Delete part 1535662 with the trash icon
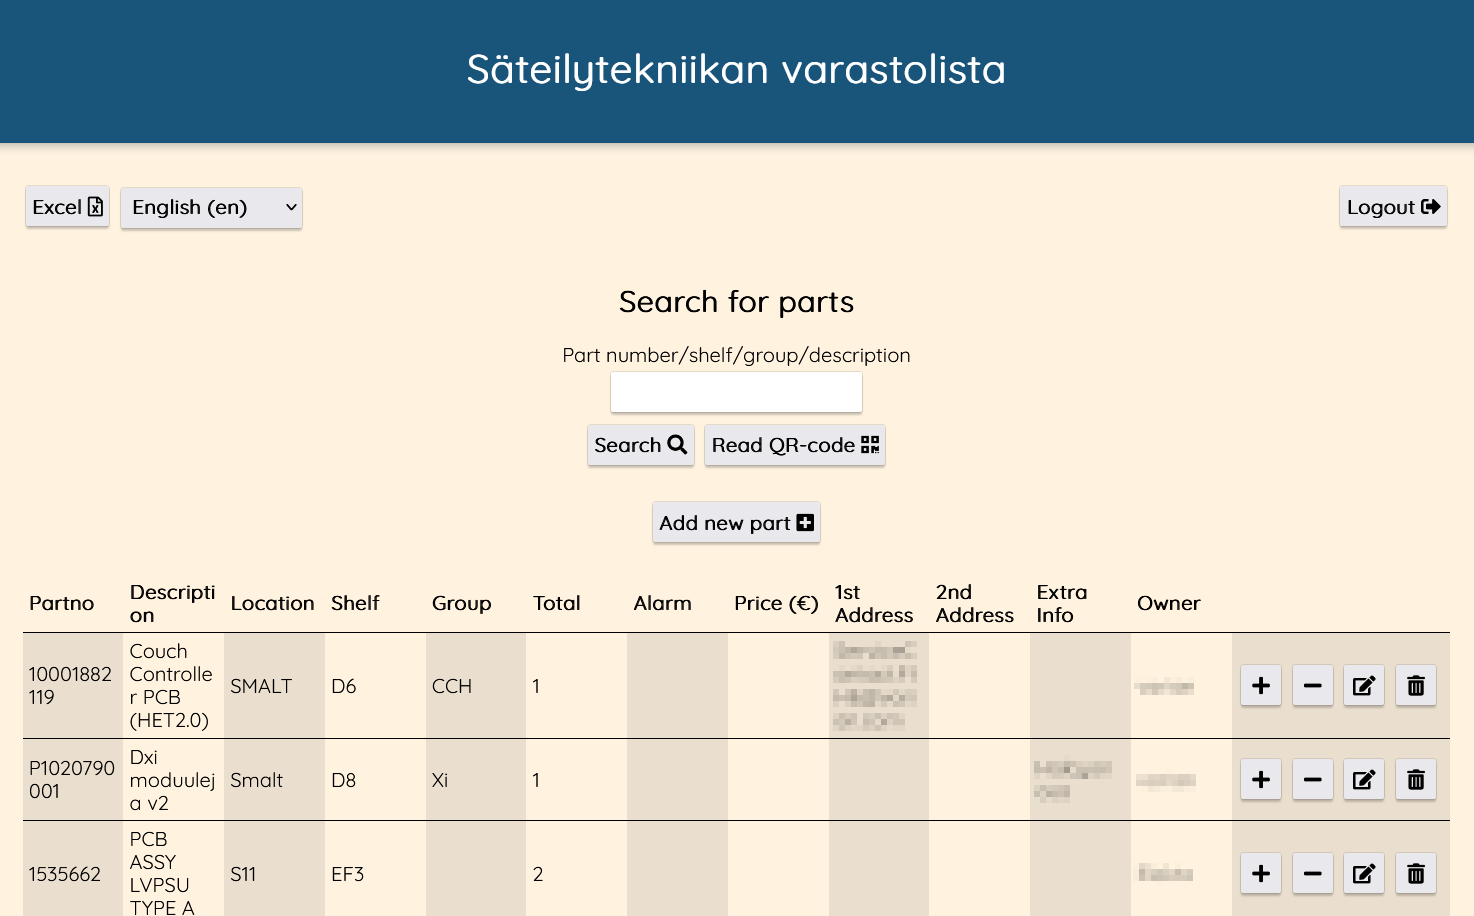The image size is (1474, 916). click(x=1415, y=873)
